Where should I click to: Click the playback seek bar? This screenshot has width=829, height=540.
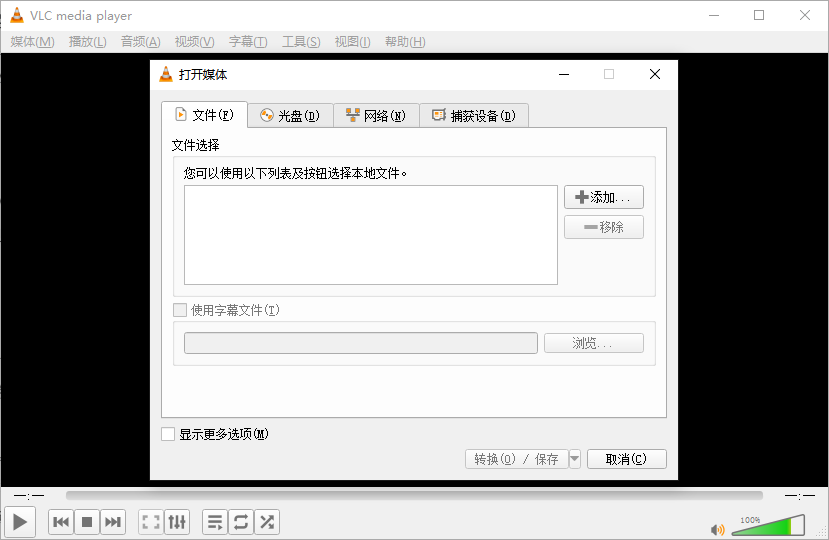[x=414, y=496]
